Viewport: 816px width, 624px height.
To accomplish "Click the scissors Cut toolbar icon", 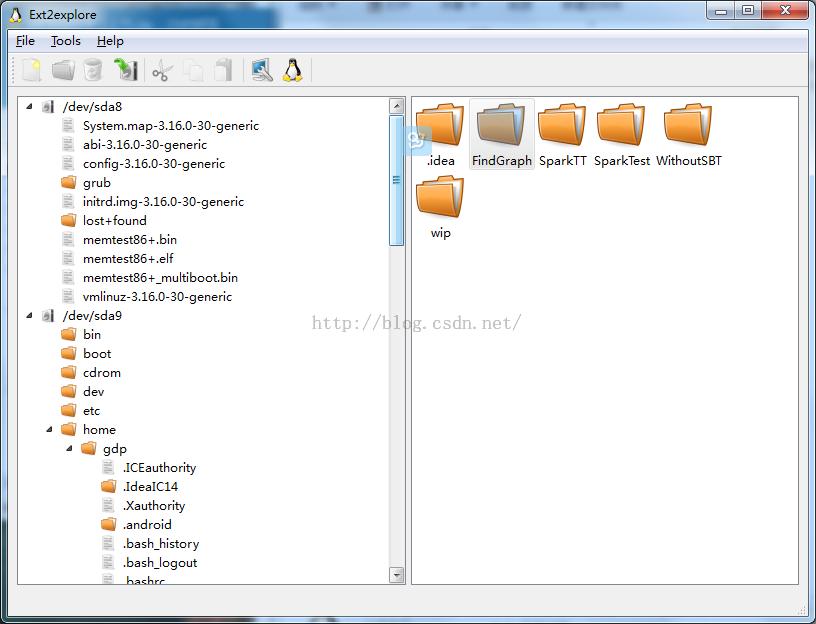I will 161,70.
